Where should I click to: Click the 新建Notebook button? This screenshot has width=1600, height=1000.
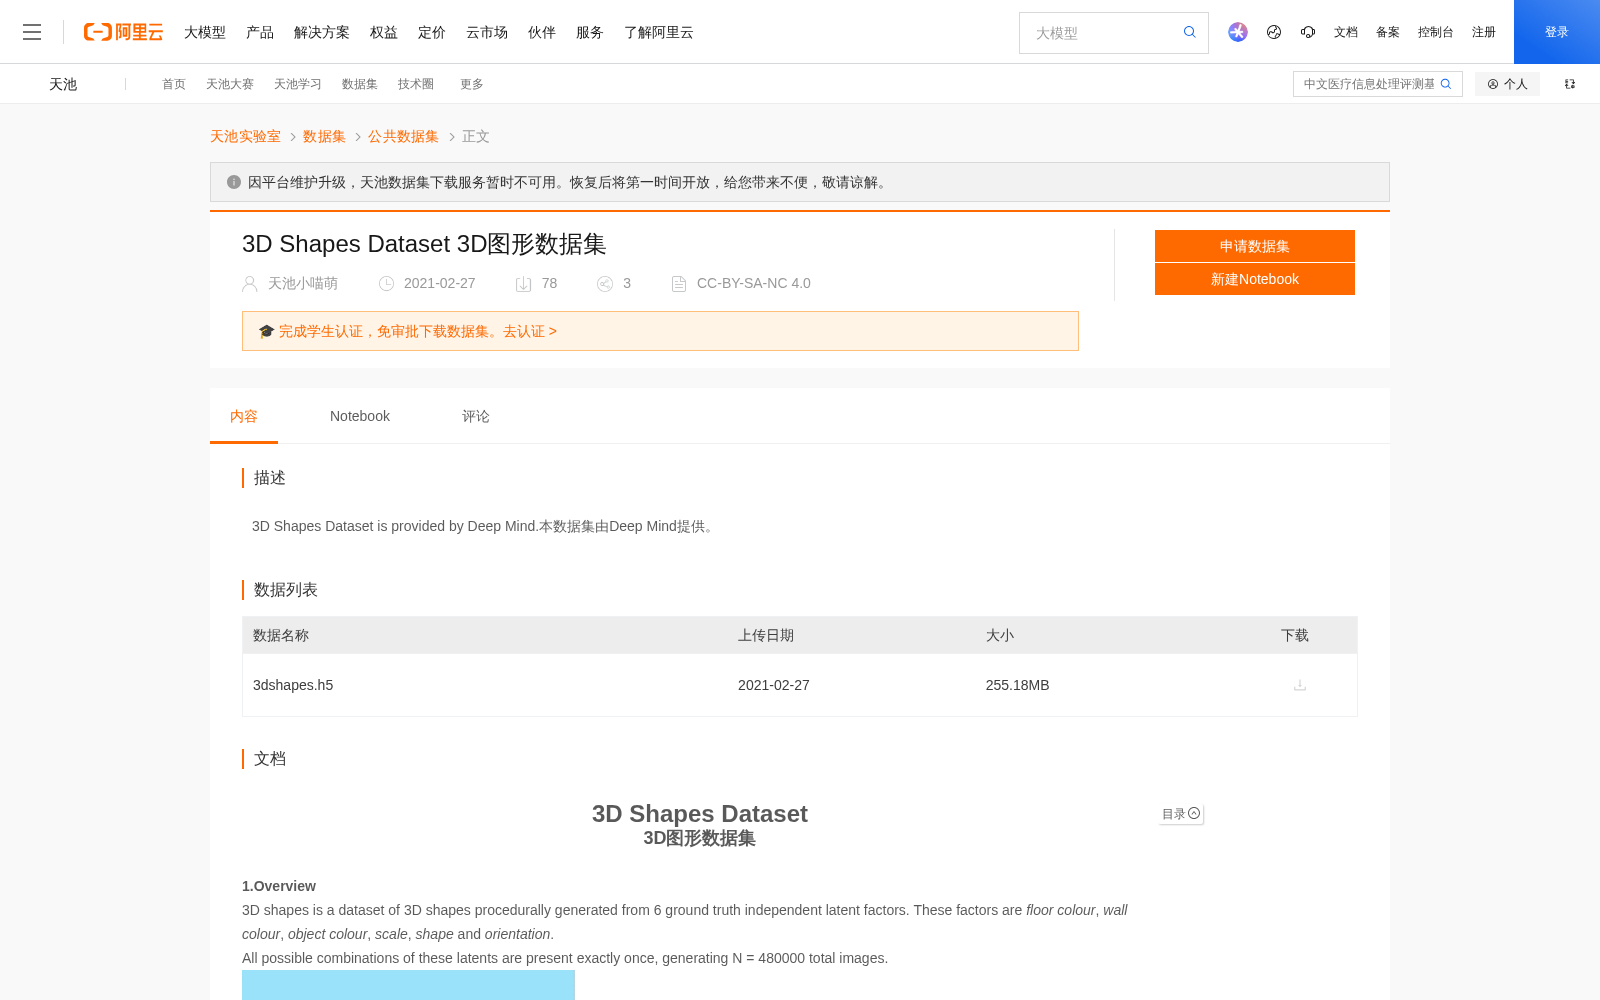(1255, 279)
